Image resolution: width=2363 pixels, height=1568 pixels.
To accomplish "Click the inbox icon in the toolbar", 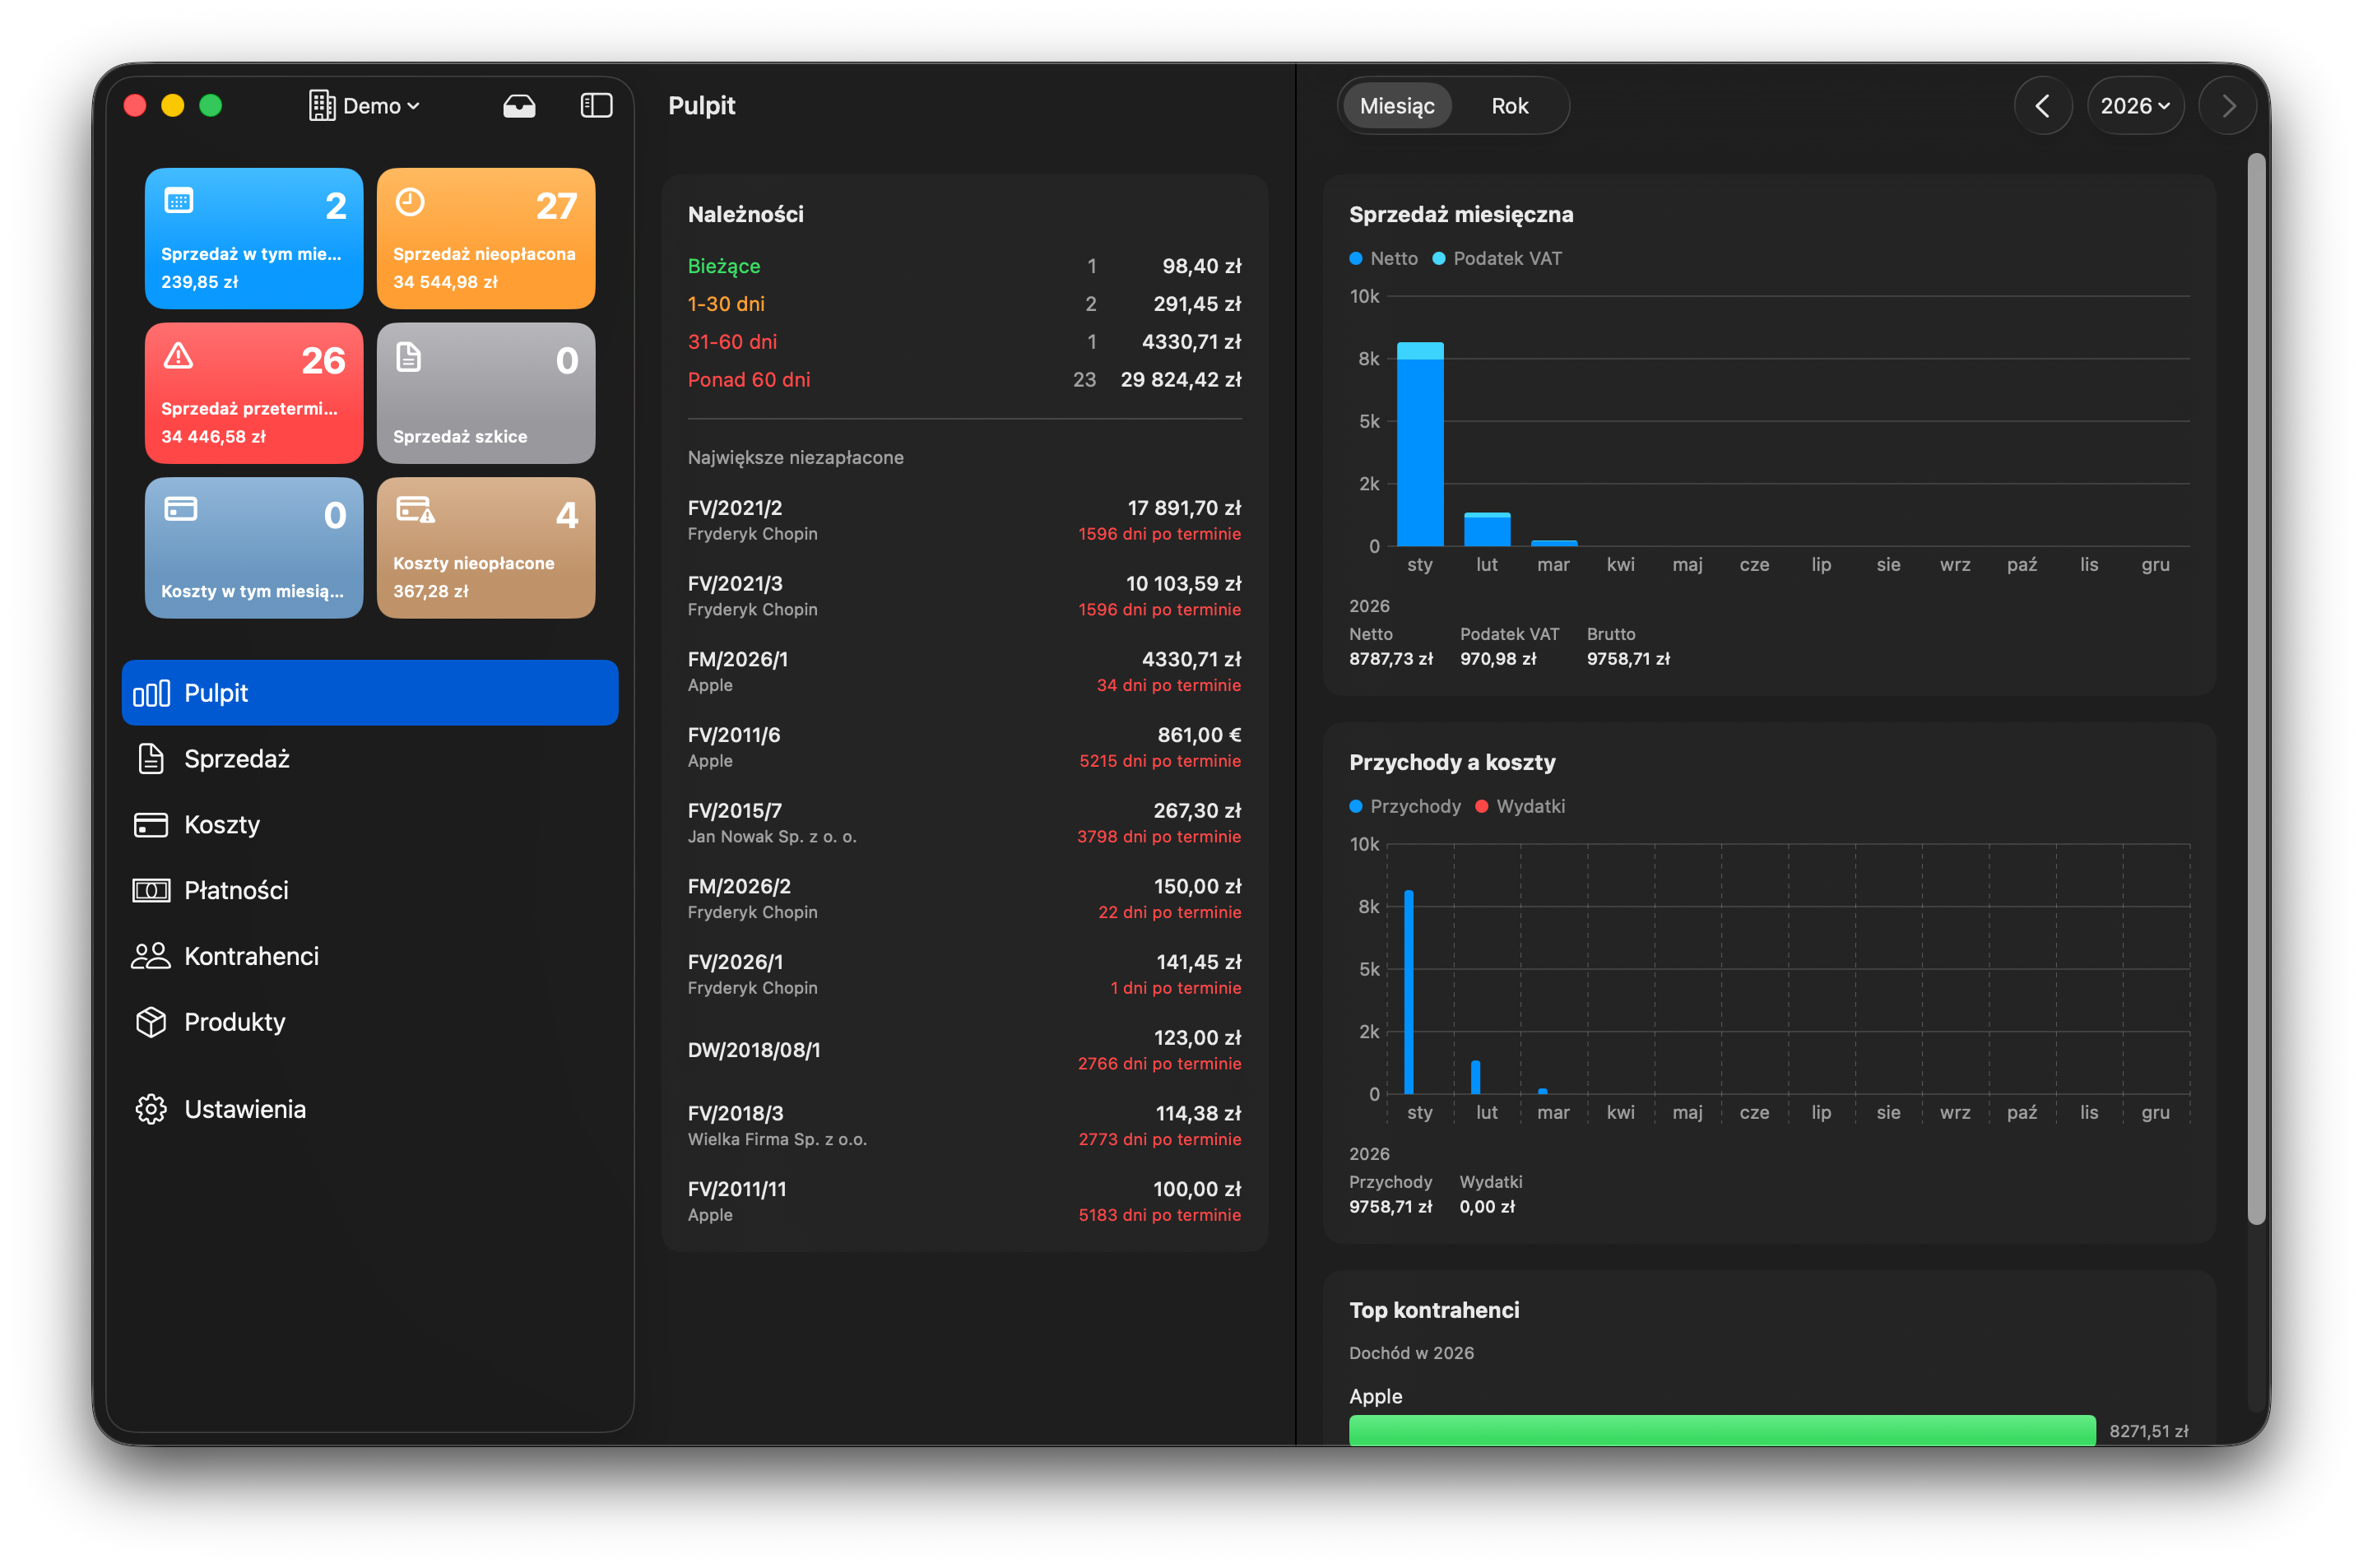I will pyautogui.click(x=519, y=105).
